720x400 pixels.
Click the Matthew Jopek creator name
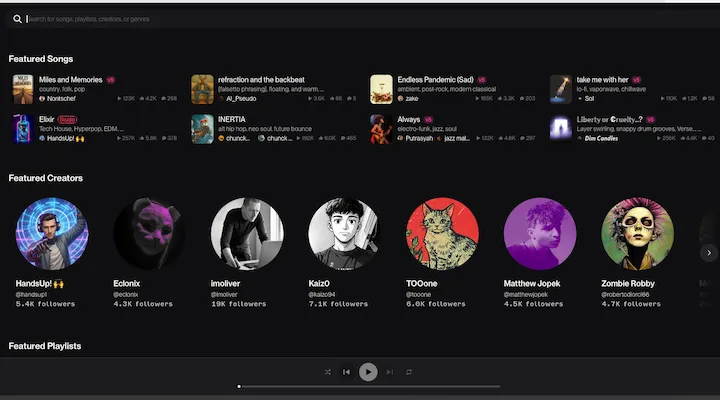click(x=532, y=284)
